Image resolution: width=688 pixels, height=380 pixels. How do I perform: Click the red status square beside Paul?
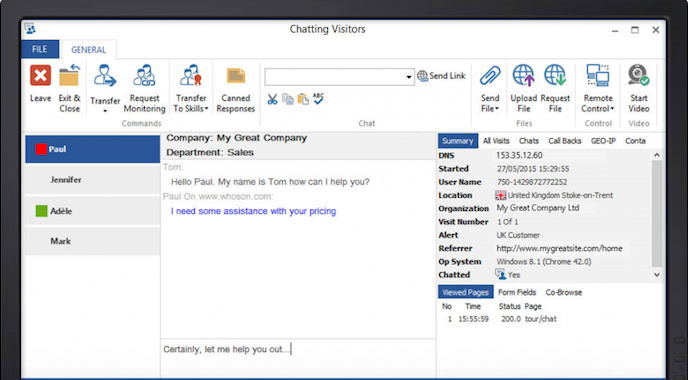(x=41, y=149)
